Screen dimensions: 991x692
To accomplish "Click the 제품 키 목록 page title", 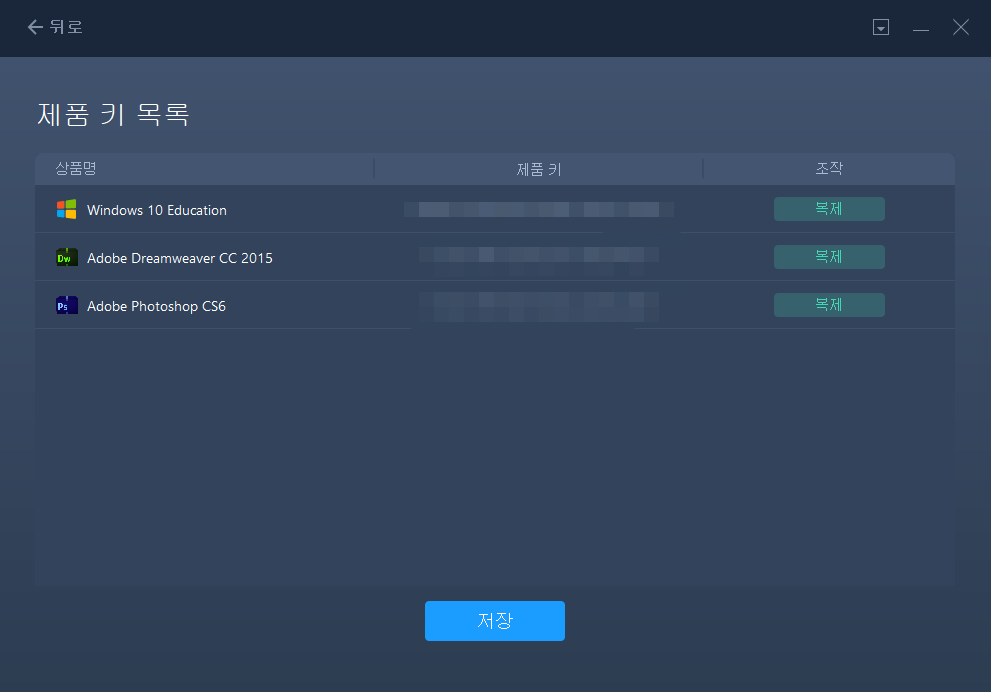I will click(x=113, y=114).
